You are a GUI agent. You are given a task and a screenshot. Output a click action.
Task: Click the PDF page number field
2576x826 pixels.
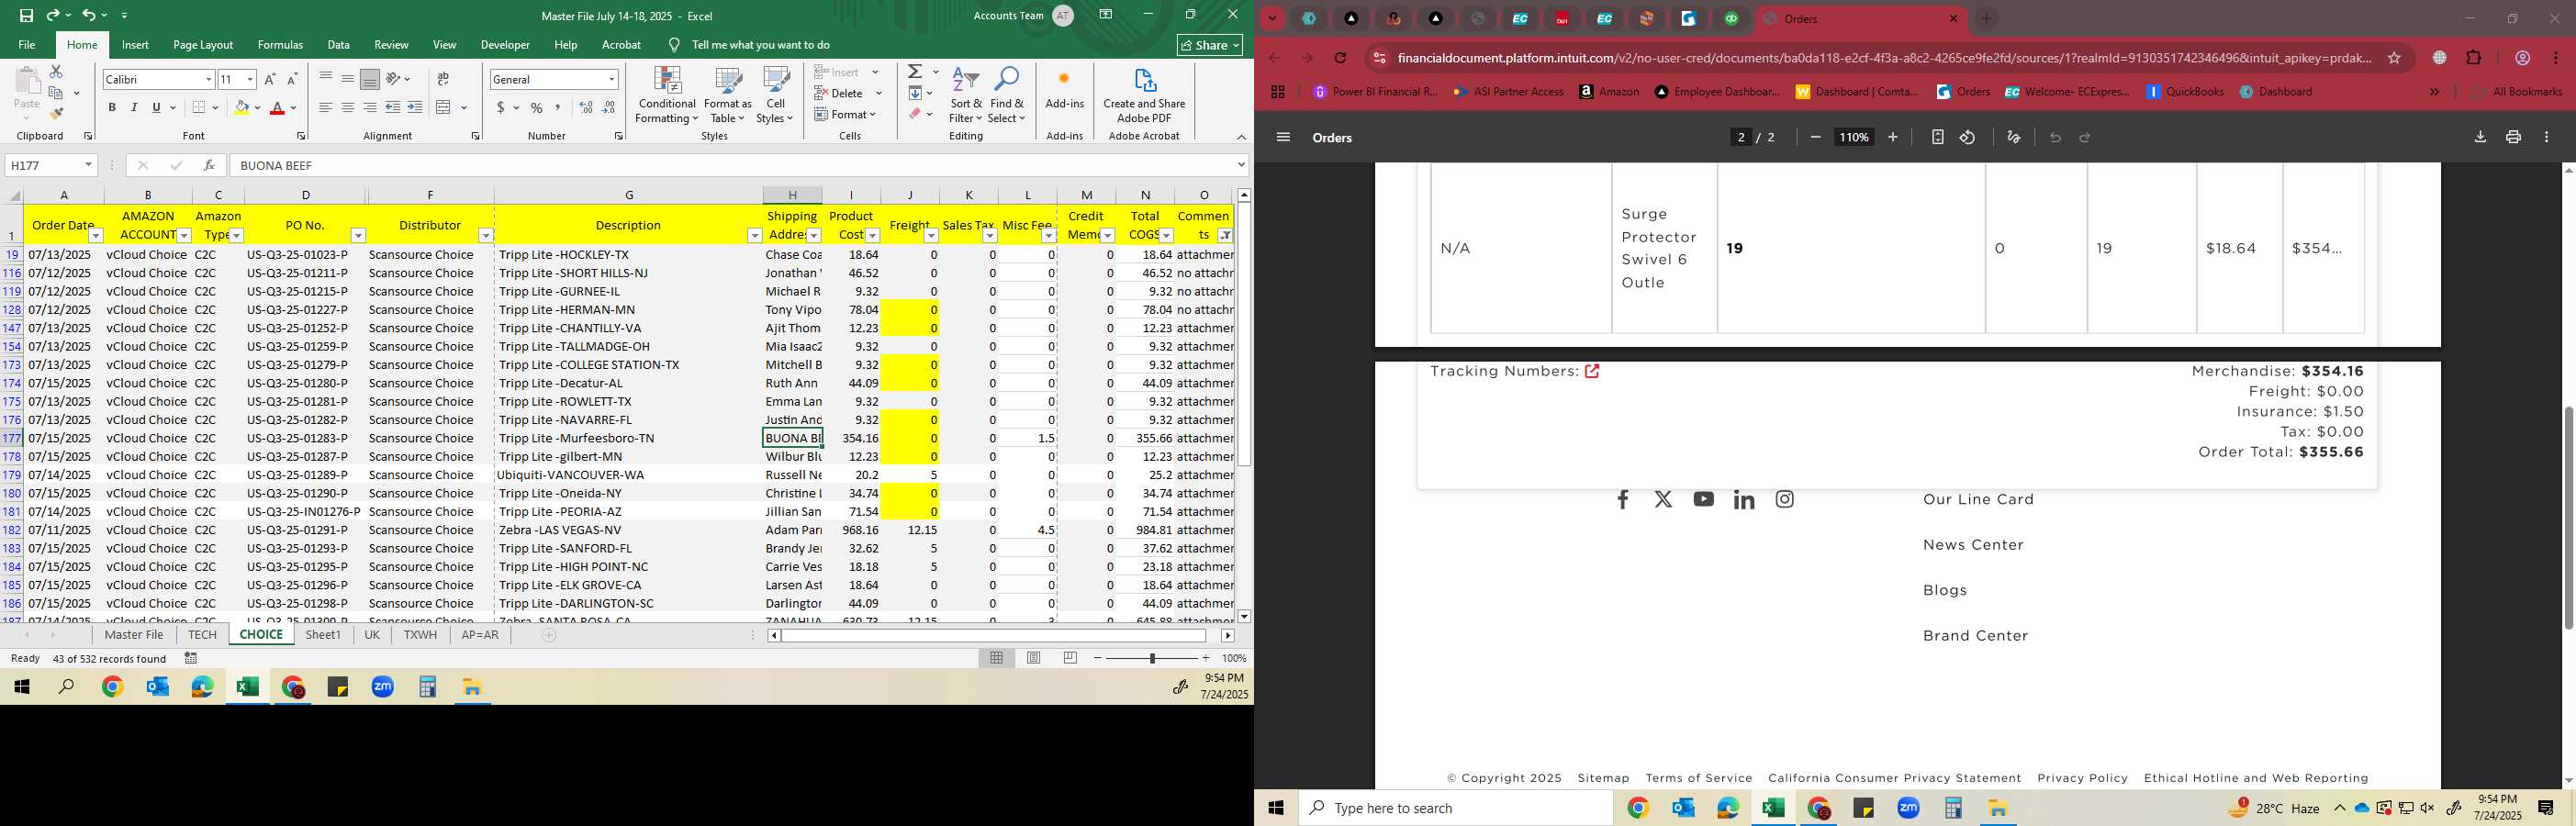pyautogui.click(x=1741, y=137)
